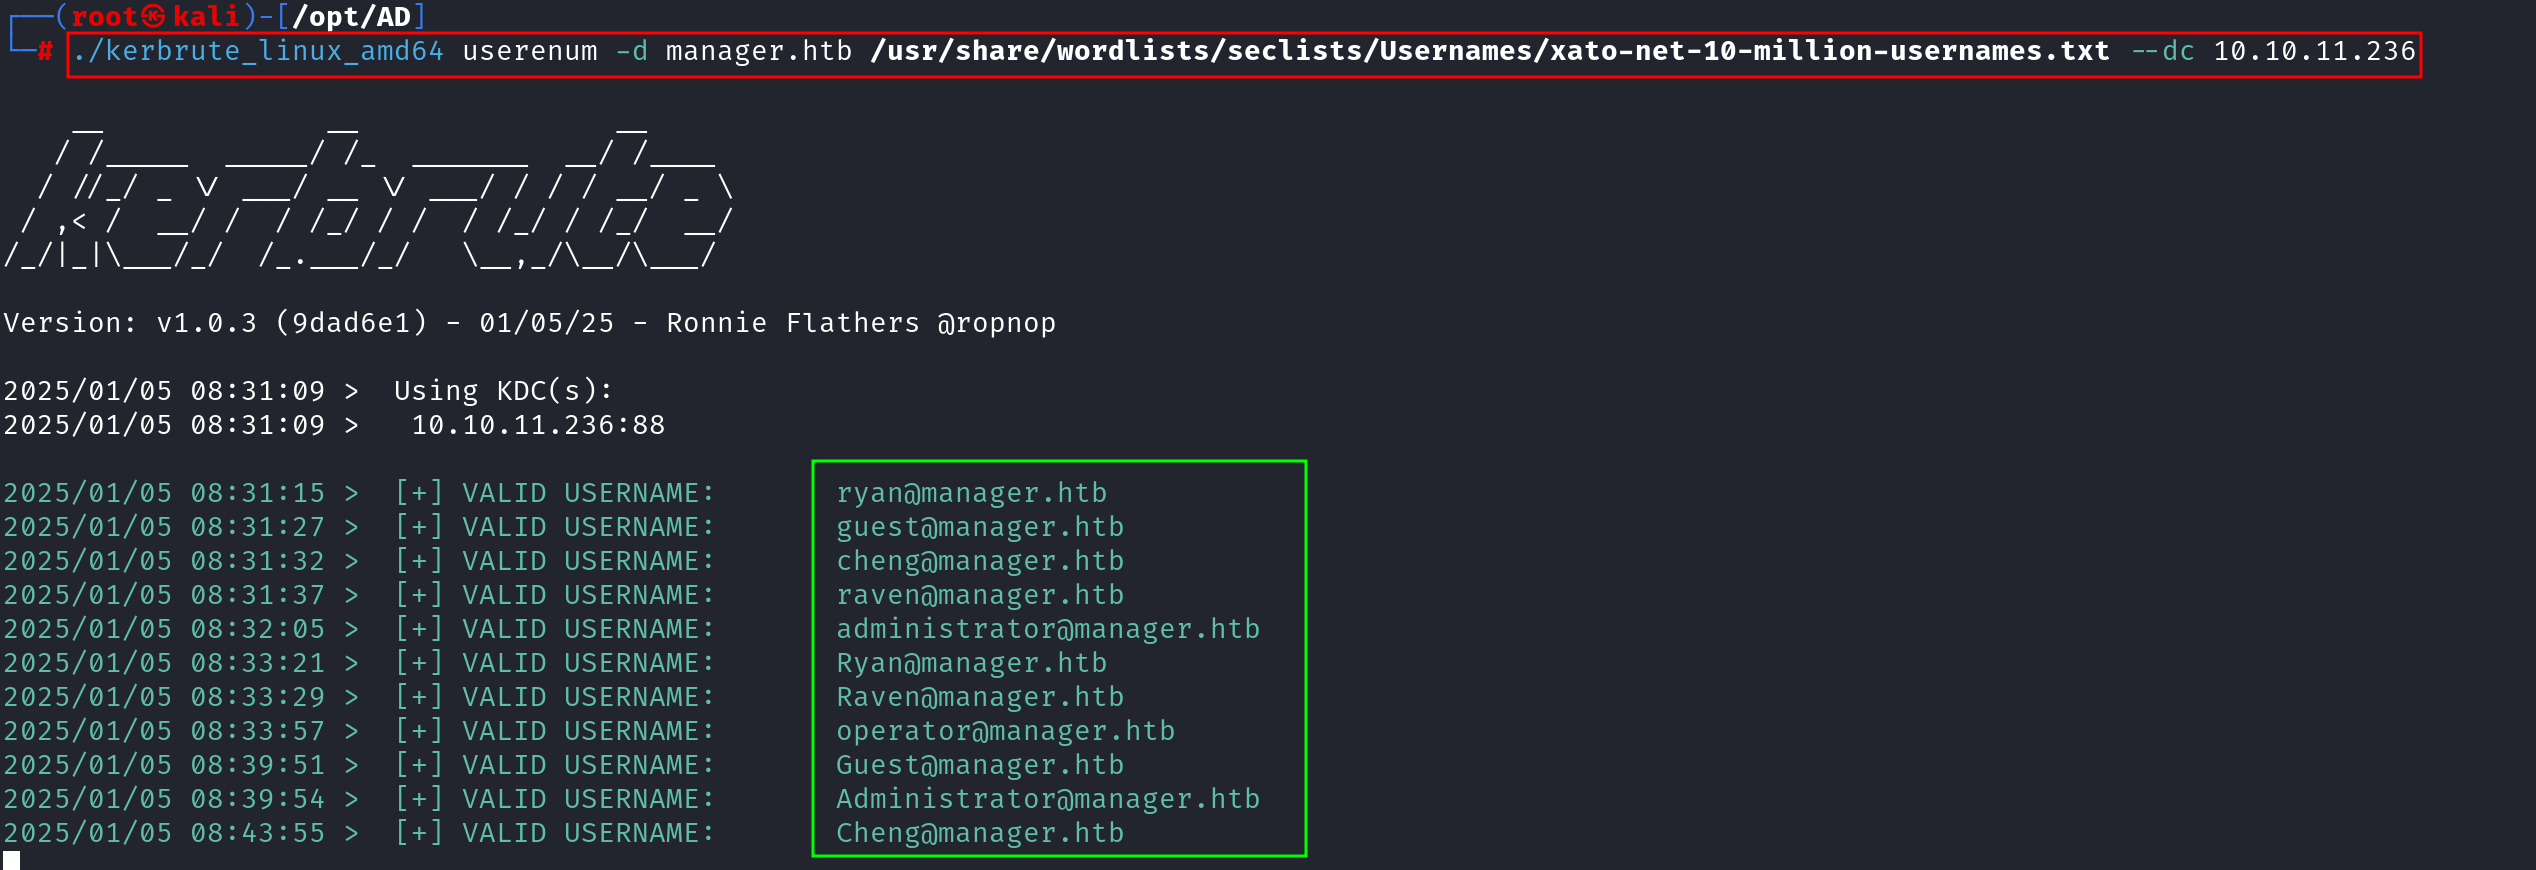The width and height of the screenshot is (2536, 870).
Task: Click the KDC address 10.10.11.236:88
Action: [538, 425]
